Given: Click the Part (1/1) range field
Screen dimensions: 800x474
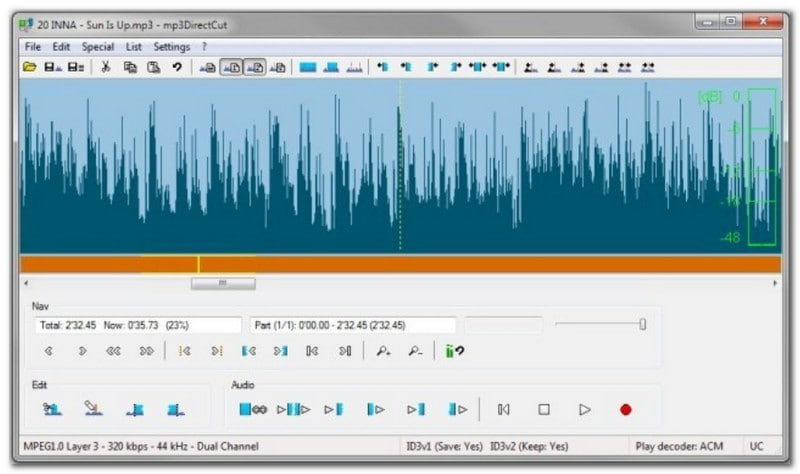Looking at the screenshot, I should point(353,325).
